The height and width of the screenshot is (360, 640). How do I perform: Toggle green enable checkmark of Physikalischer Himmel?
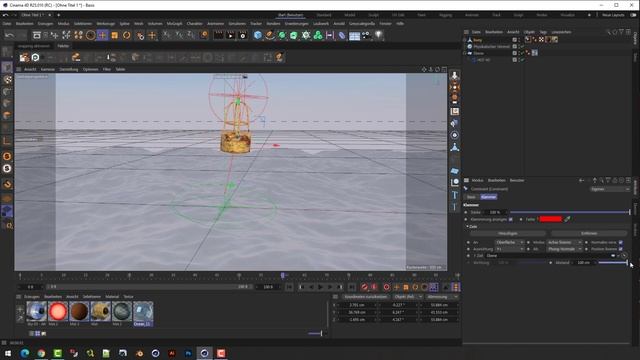522,47
